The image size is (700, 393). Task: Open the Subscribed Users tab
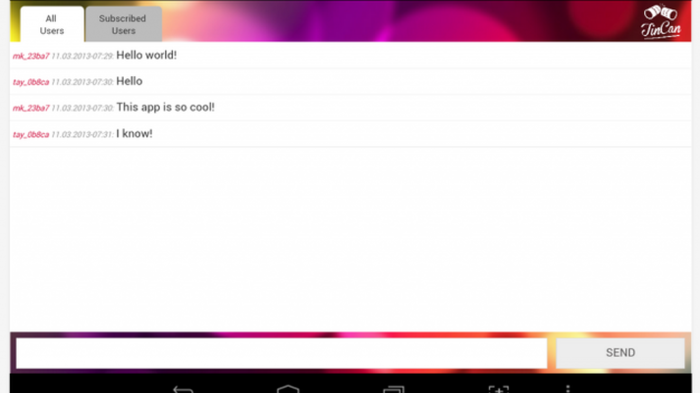pos(123,25)
